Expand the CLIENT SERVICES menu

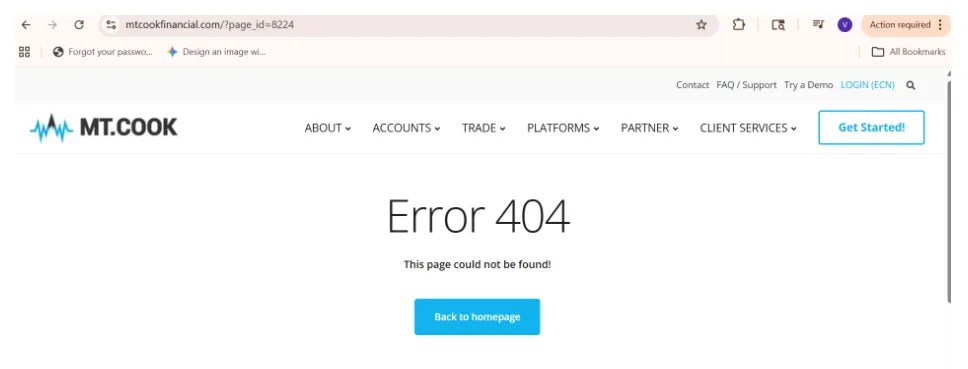click(748, 128)
